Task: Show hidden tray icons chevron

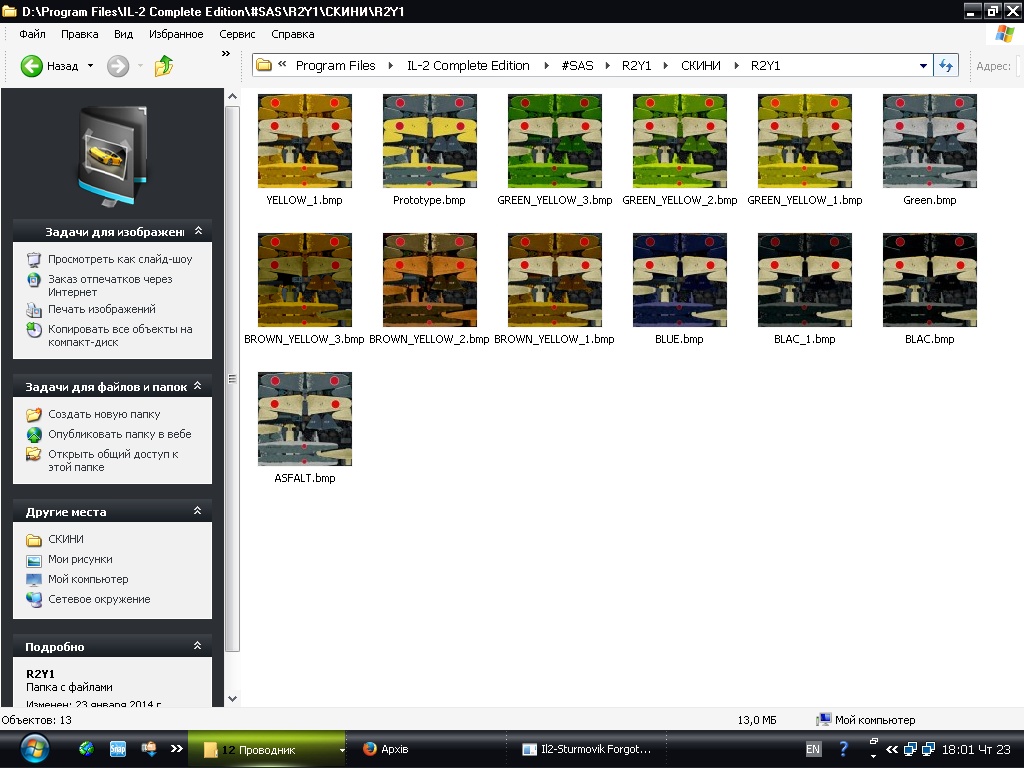Action: coord(891,749)
